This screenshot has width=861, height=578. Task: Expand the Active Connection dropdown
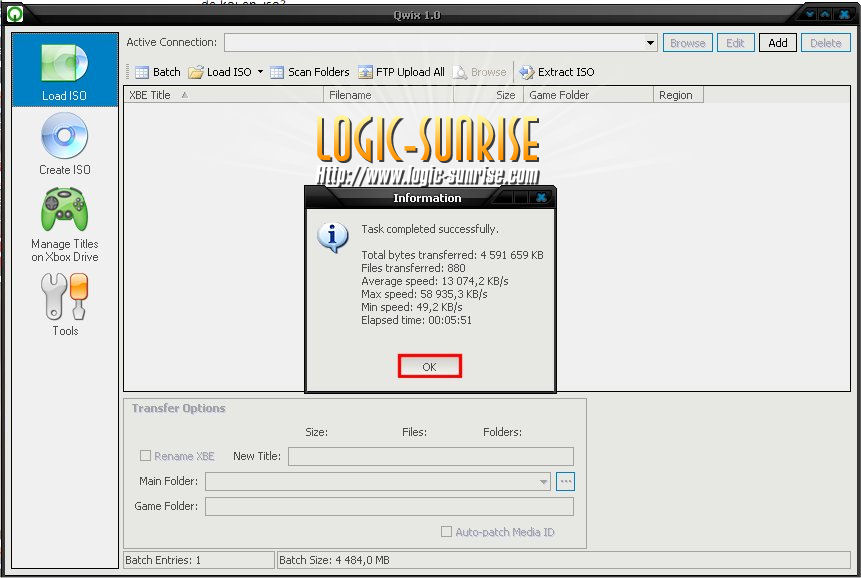pos(650,43)
